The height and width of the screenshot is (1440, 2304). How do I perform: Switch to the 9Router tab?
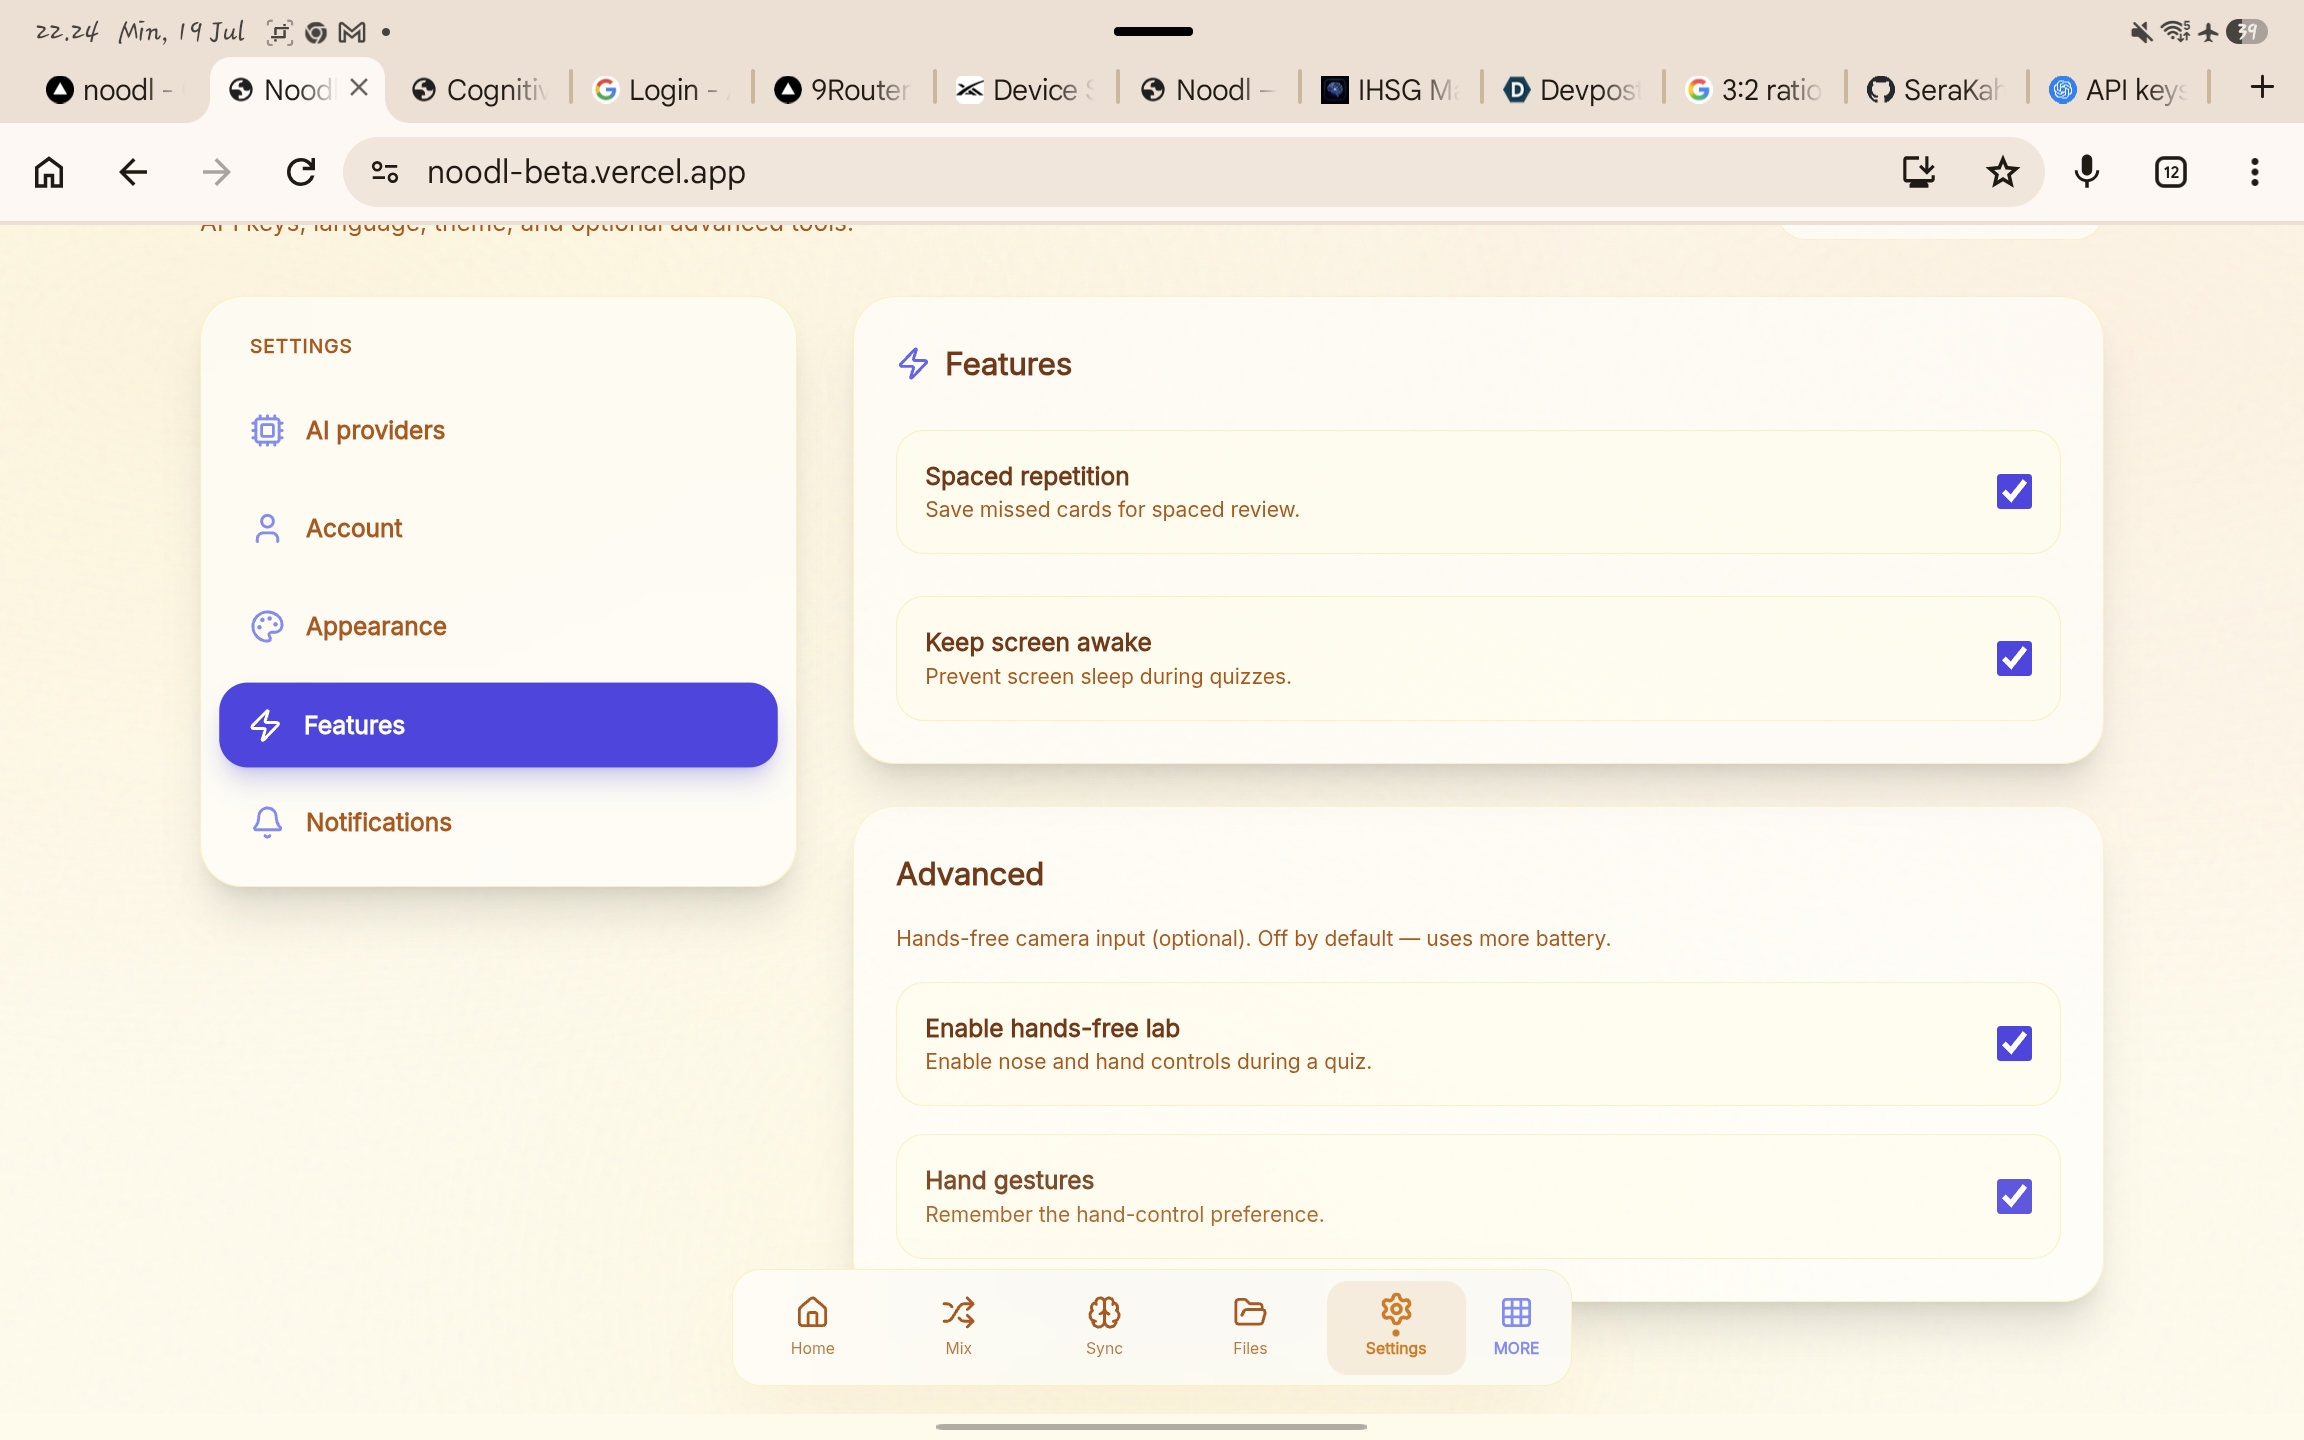(843, 90)
